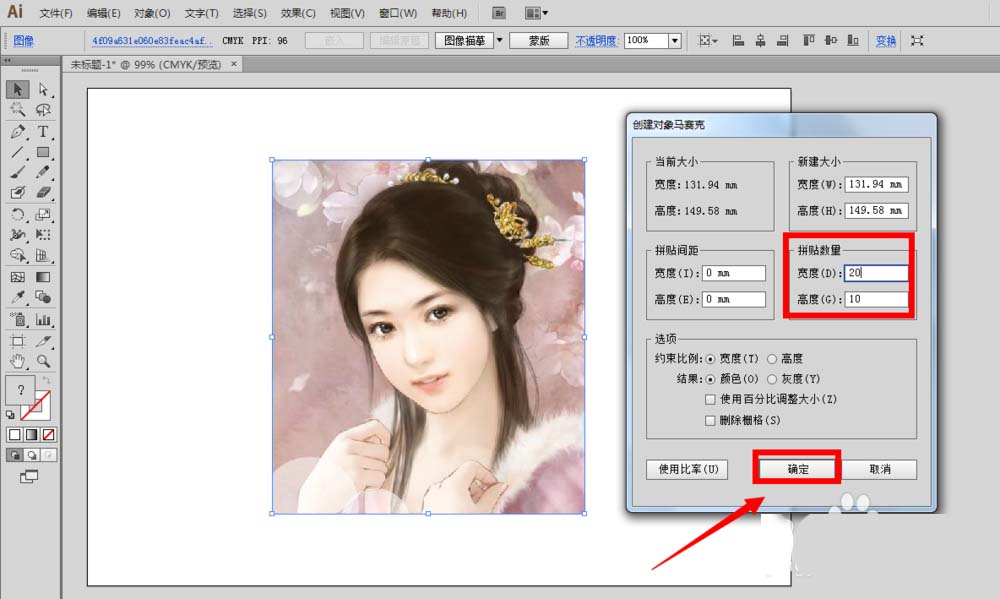Select the Magic Wand tool
Viewport: 1000px width, 599px height.
point(18,110)
